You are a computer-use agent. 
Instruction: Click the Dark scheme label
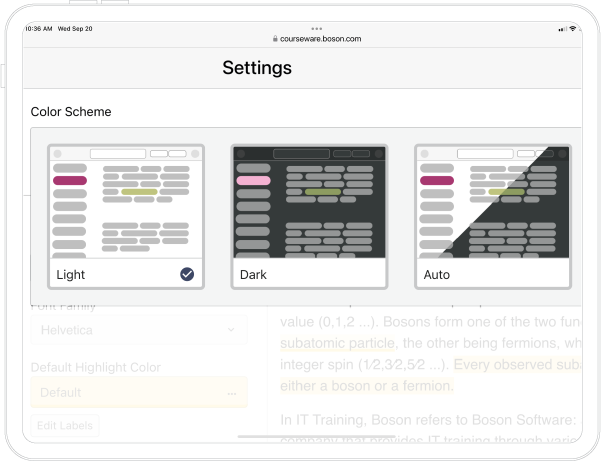pyautogui.click(x=254, y=274)
